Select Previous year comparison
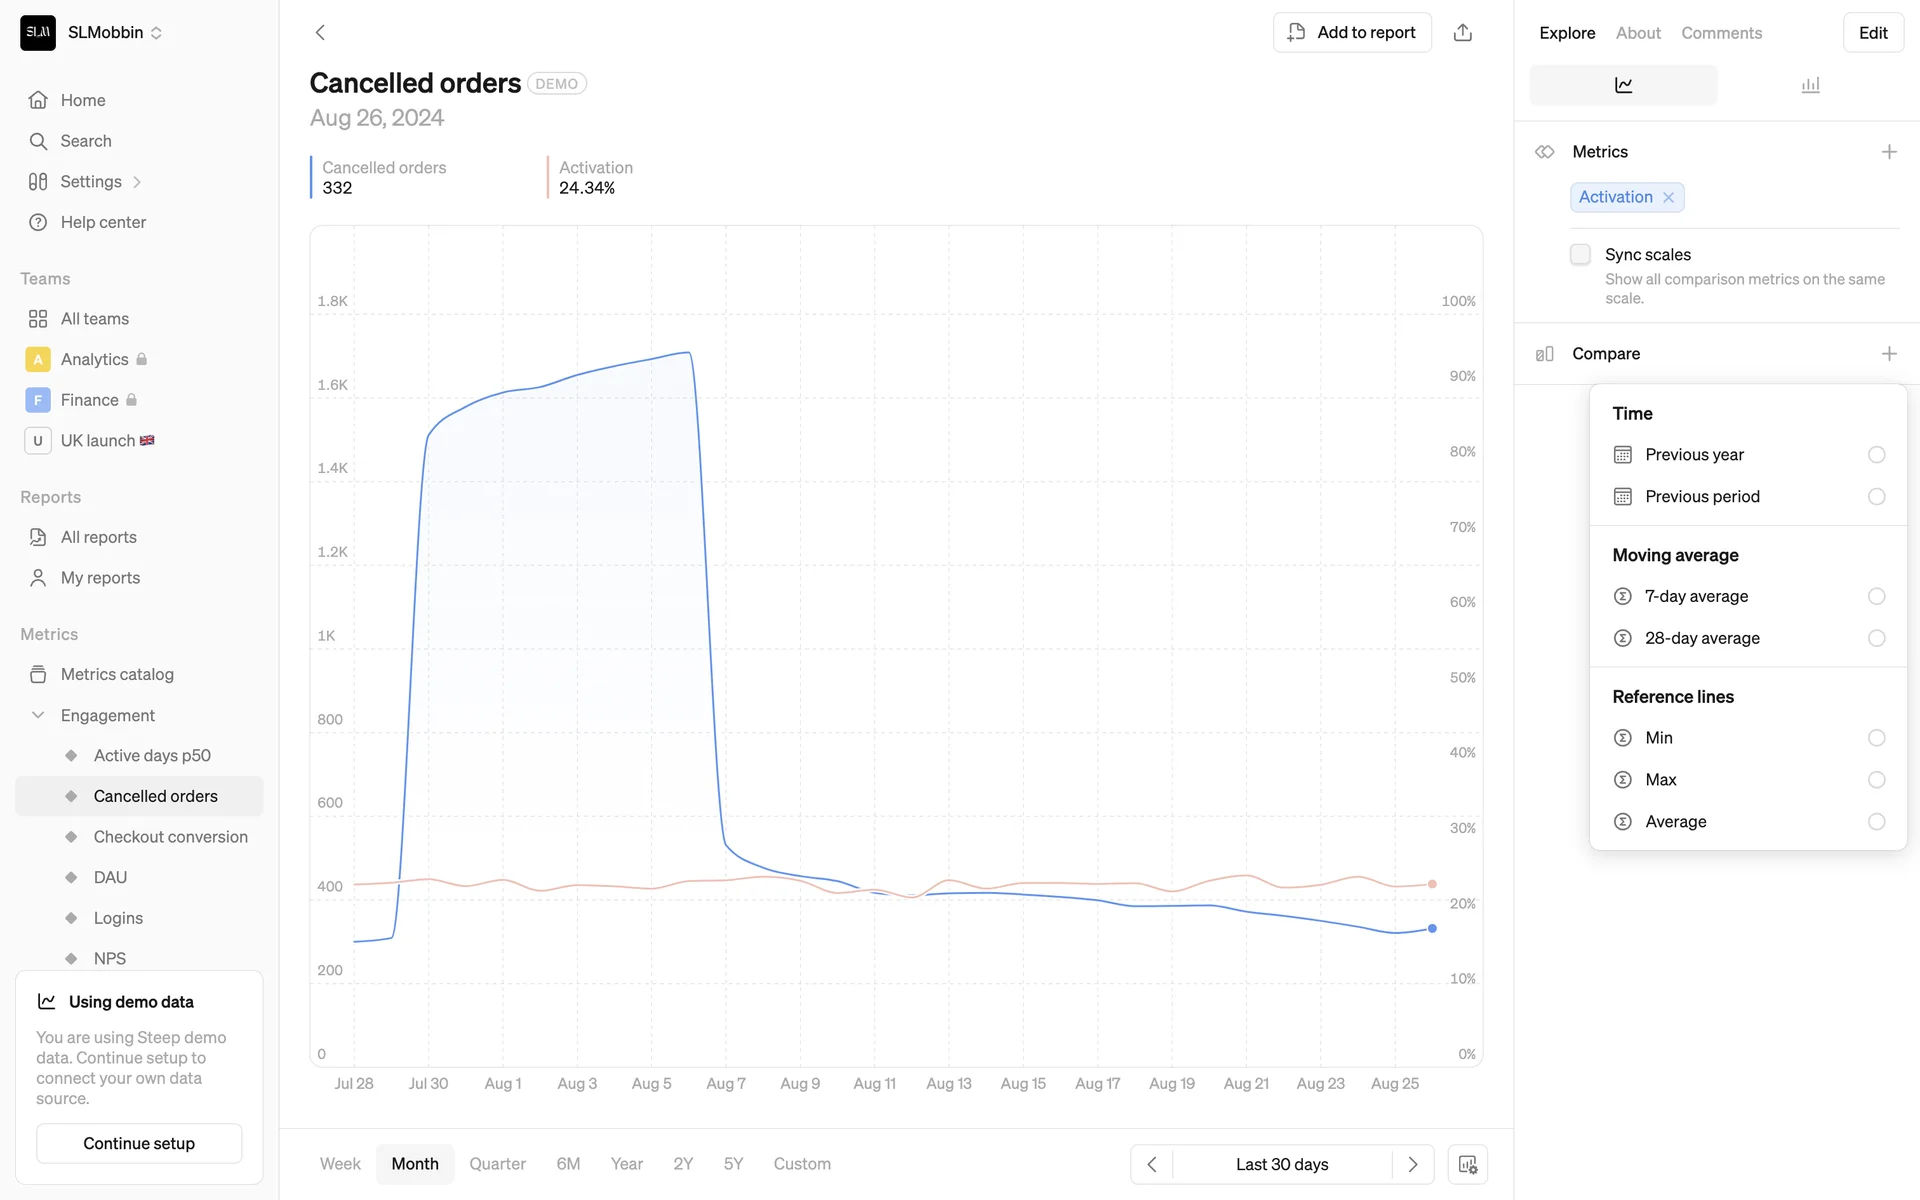The image size is (1920, 1200). (x=1876, y=455)
